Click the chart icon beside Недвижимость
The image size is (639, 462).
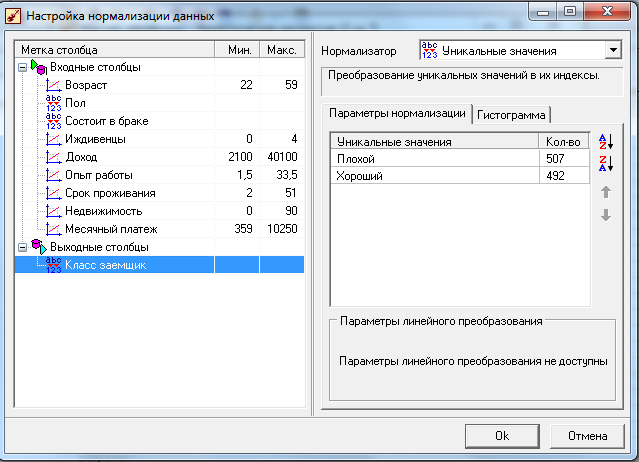53,211
